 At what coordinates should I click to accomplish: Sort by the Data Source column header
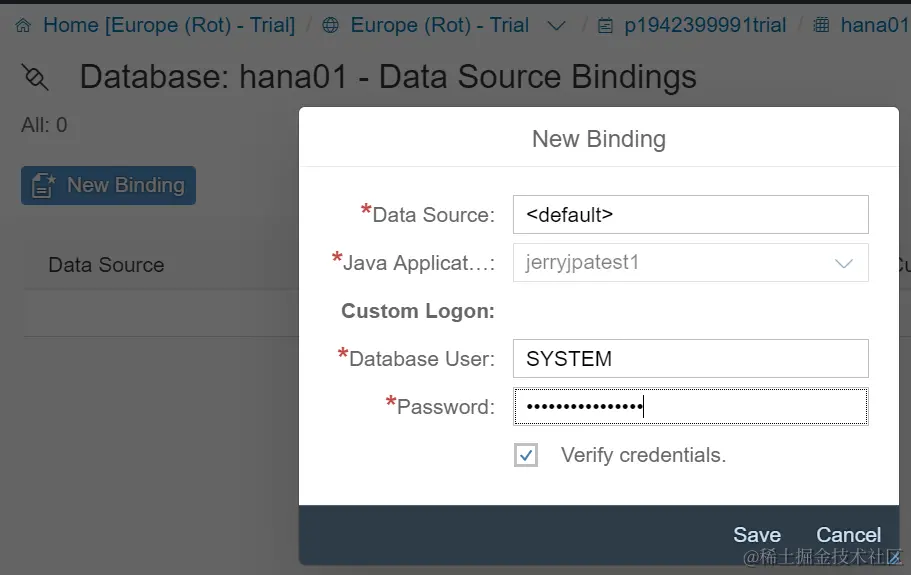tap(106, 265)
